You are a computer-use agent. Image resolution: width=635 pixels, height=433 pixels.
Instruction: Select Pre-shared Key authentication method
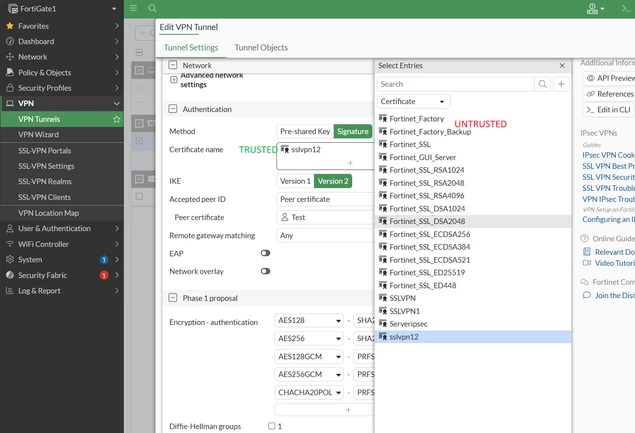click(305, 131)
